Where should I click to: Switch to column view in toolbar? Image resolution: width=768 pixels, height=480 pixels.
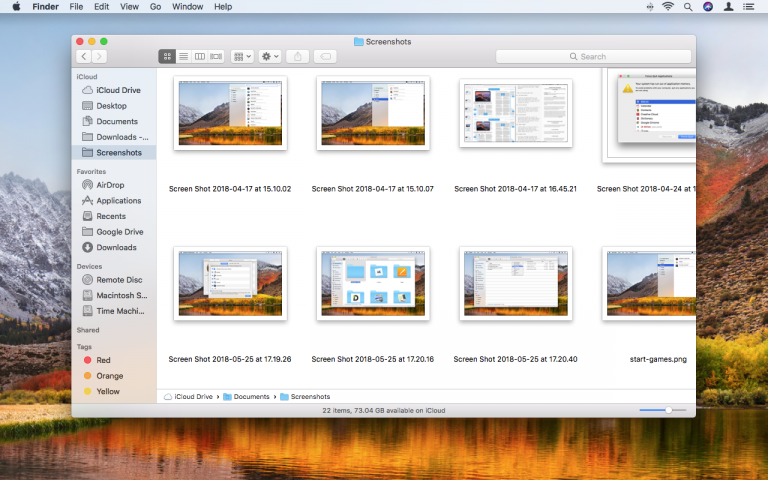click(x=199, y=56)
